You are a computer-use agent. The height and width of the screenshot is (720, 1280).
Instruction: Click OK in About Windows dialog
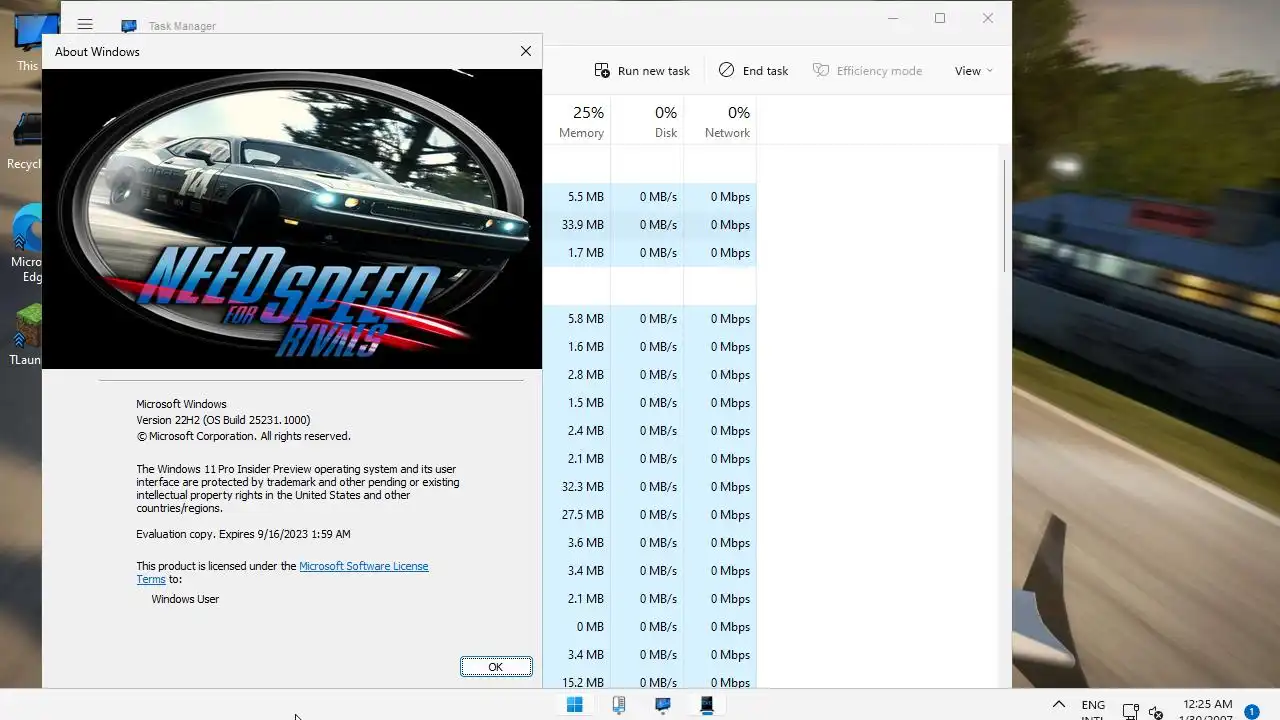point(496,667)
